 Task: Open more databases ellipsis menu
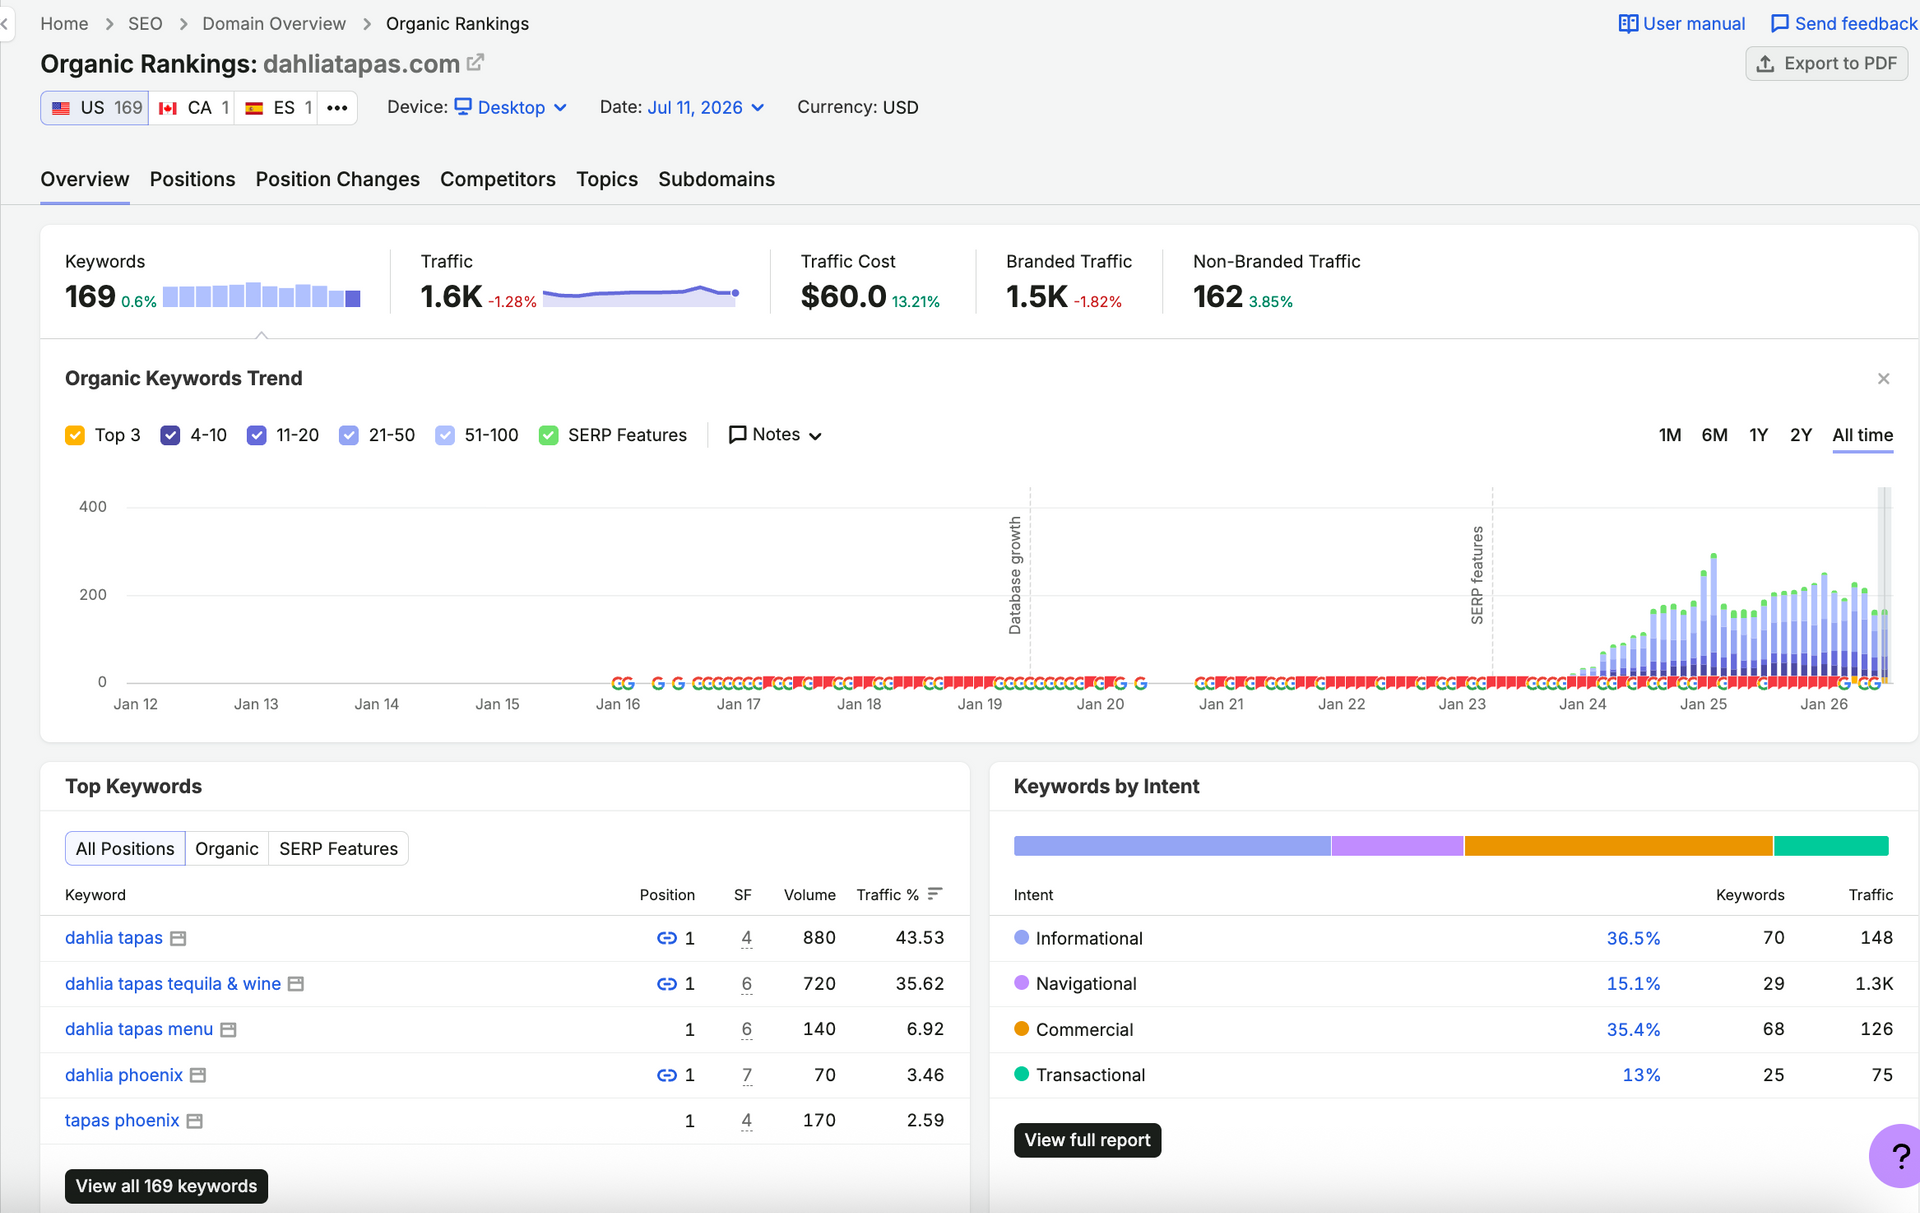pos(337,107)
